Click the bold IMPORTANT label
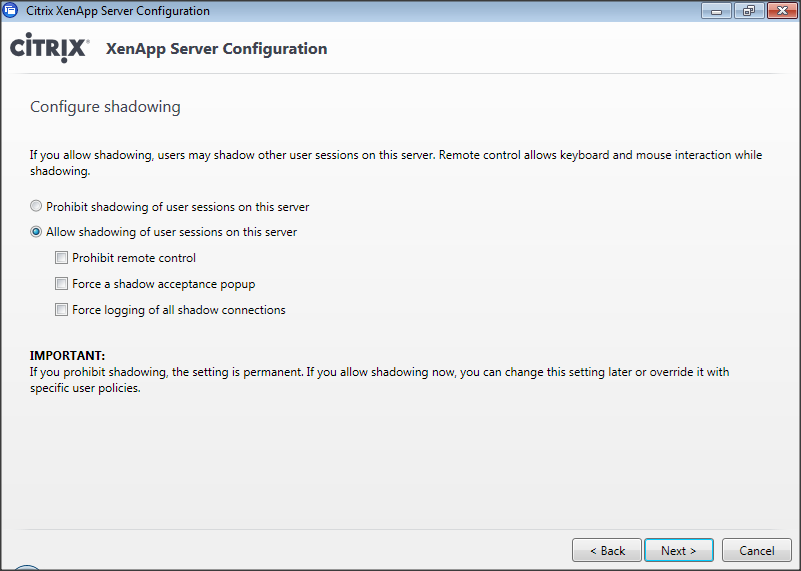This screenshot has height=571, width=801. [x=67, y=356]
